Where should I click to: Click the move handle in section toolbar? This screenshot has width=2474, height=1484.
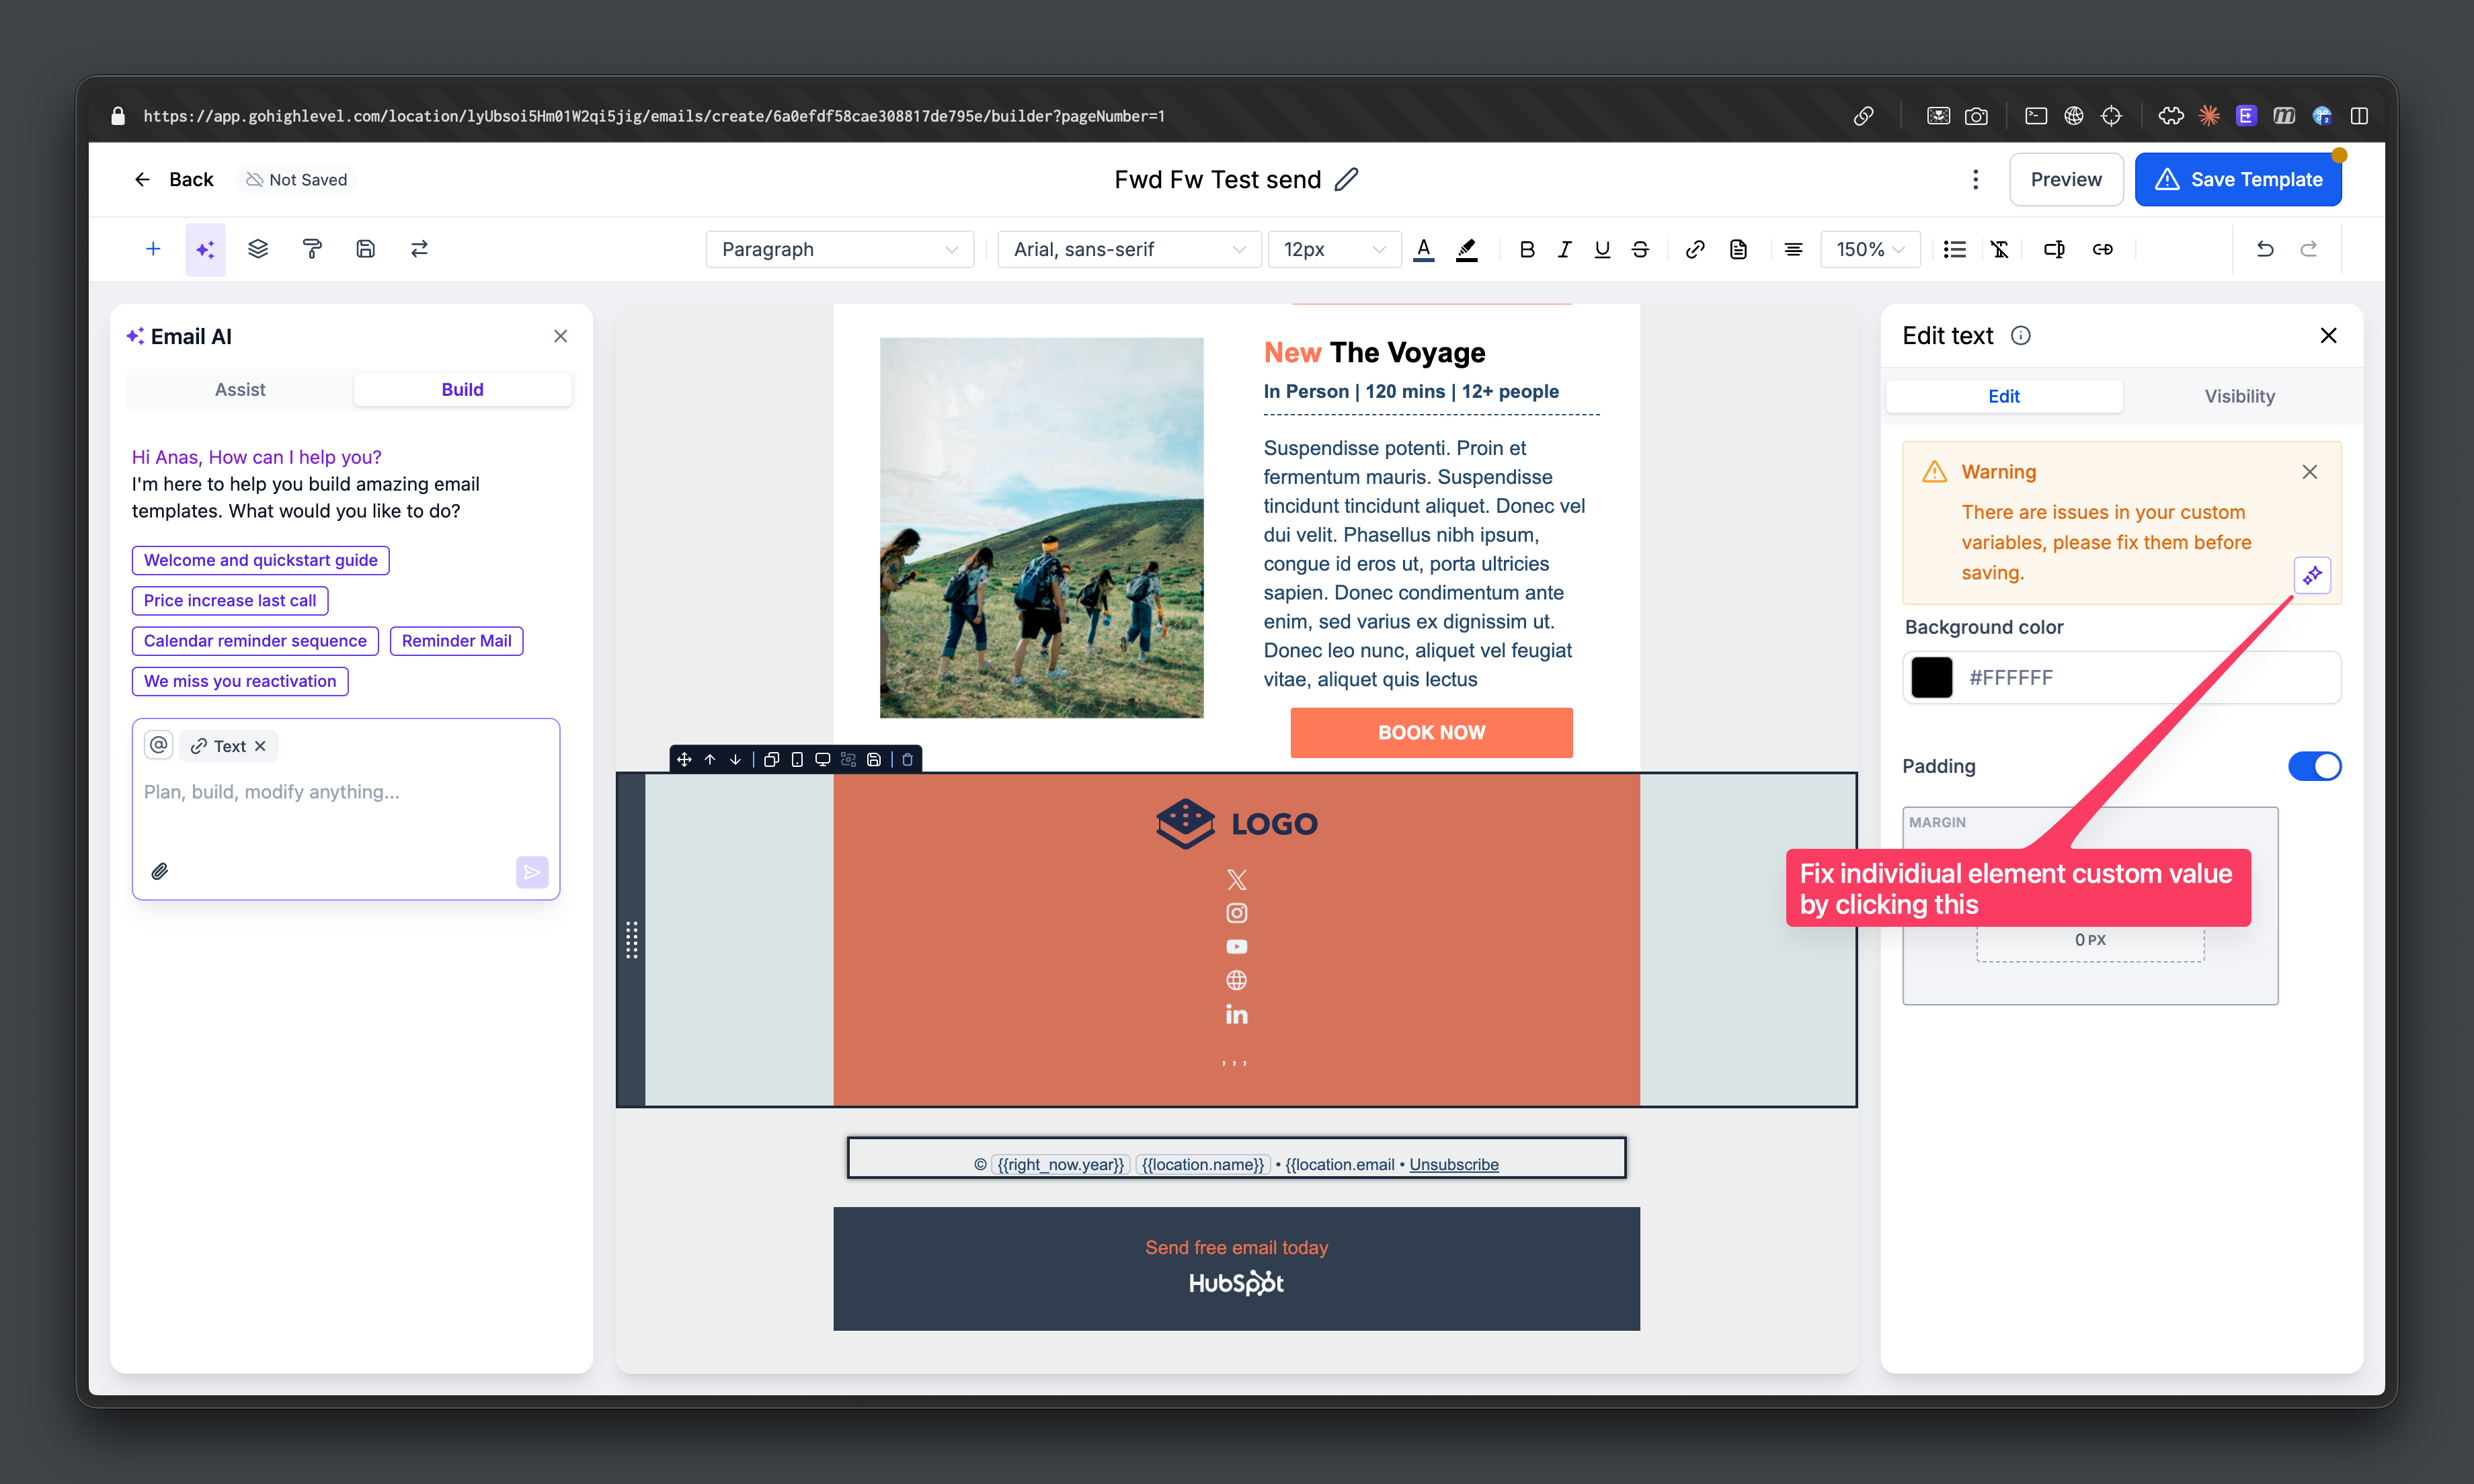[x=684, y=759]
